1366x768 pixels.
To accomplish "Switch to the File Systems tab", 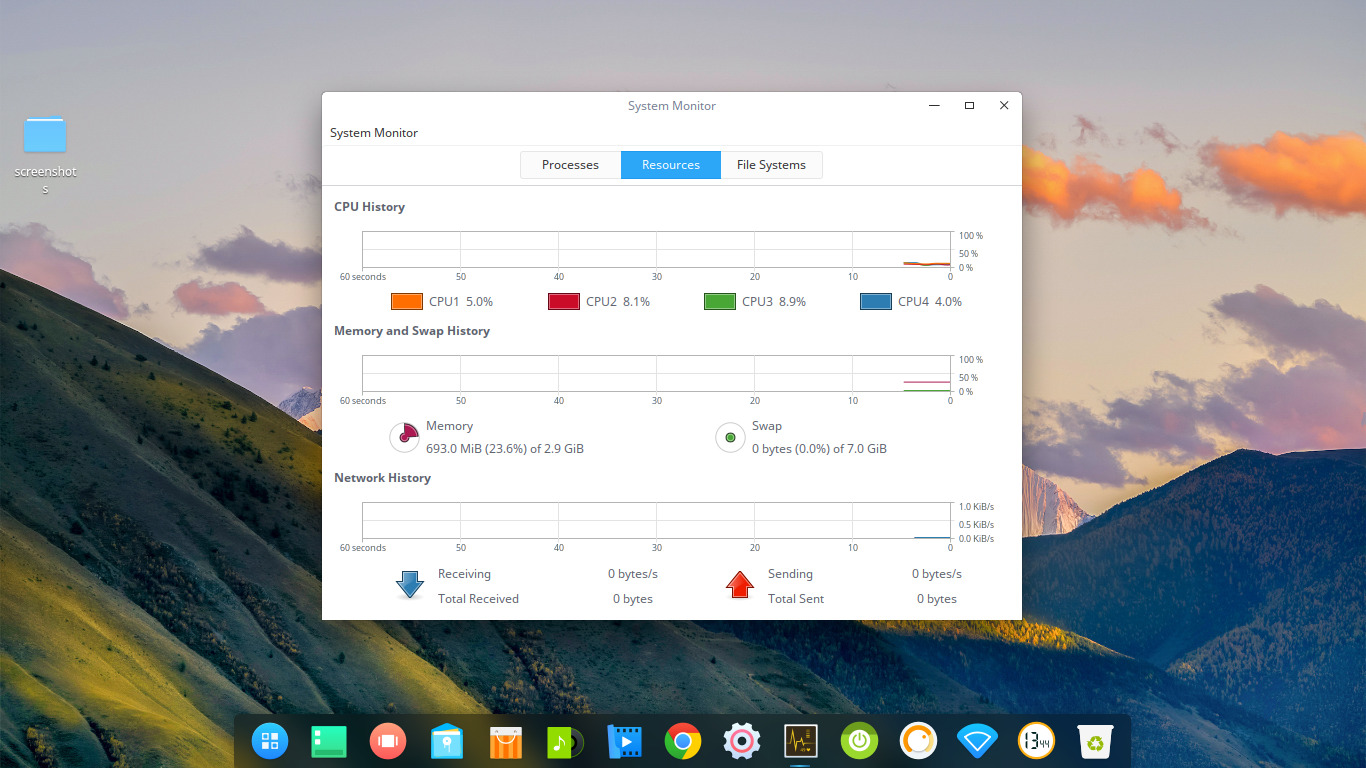I will click(x=771, y=164).
